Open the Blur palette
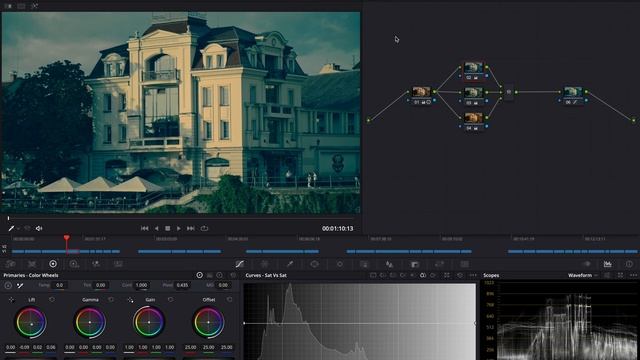The height and width of the screenshot is (360, 640). point(389,264)
